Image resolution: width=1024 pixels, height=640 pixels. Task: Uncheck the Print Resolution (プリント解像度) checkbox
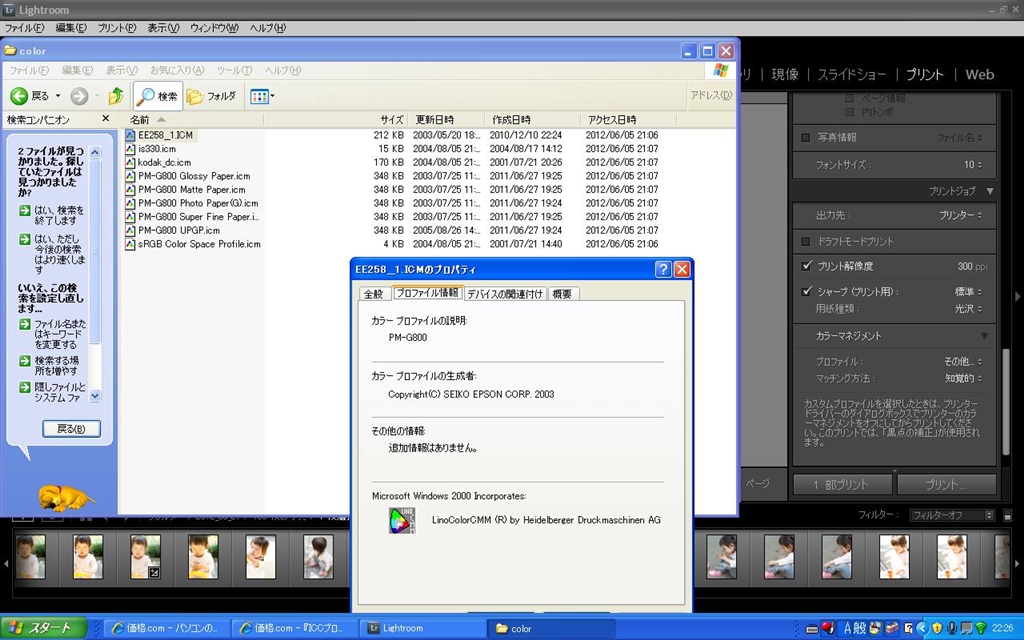806,266
